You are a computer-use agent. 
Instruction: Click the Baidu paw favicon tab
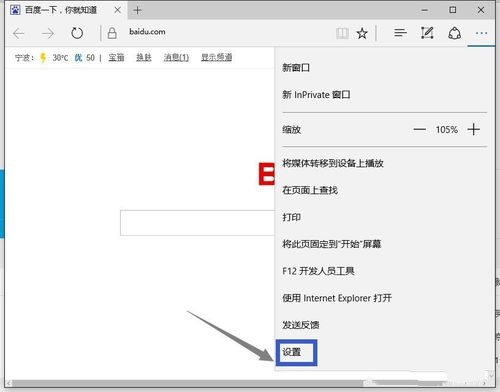pyautogui.click(x=15, y=10)
